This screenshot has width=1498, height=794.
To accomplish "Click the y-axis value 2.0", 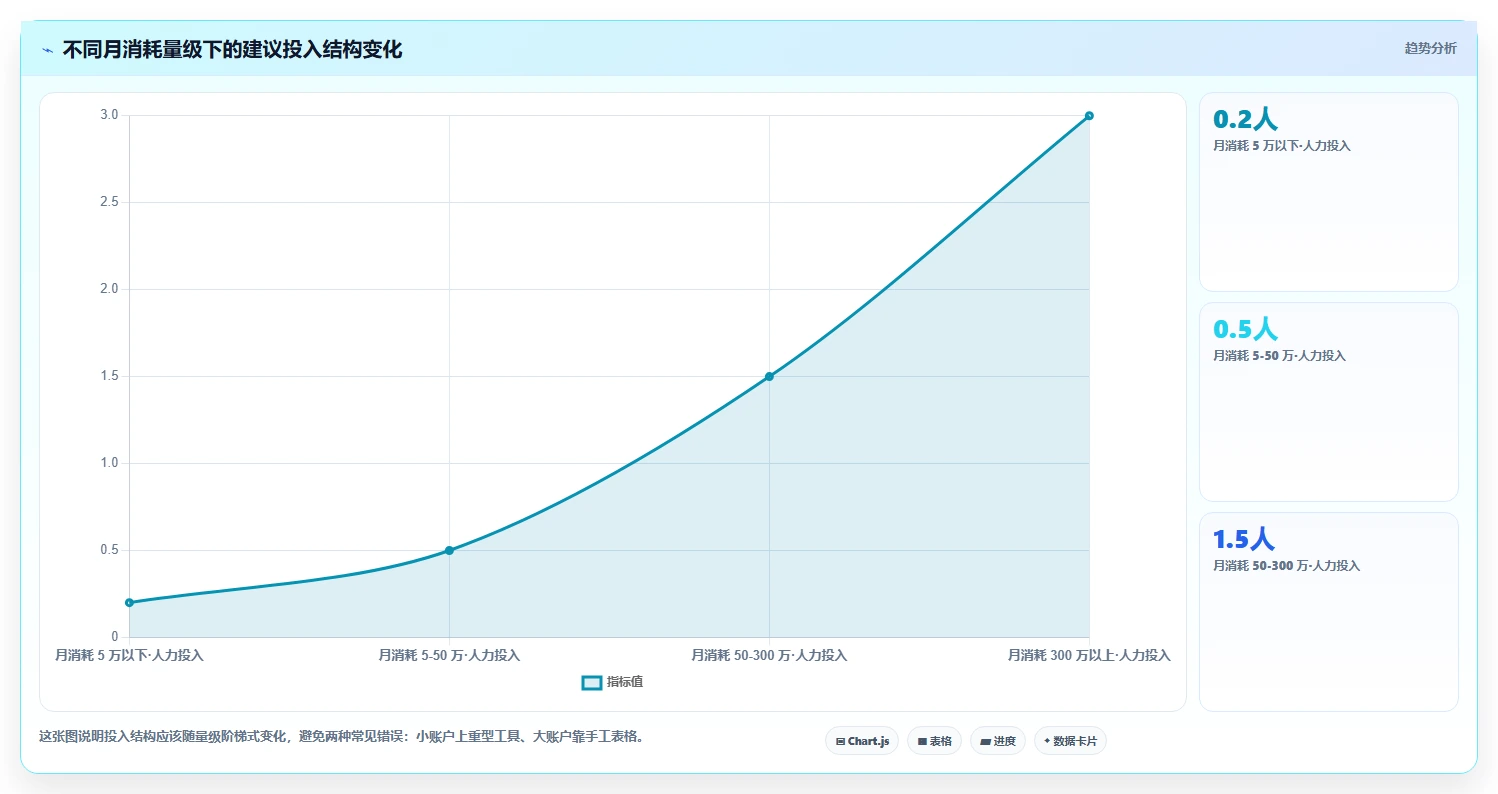I will 109,289.
